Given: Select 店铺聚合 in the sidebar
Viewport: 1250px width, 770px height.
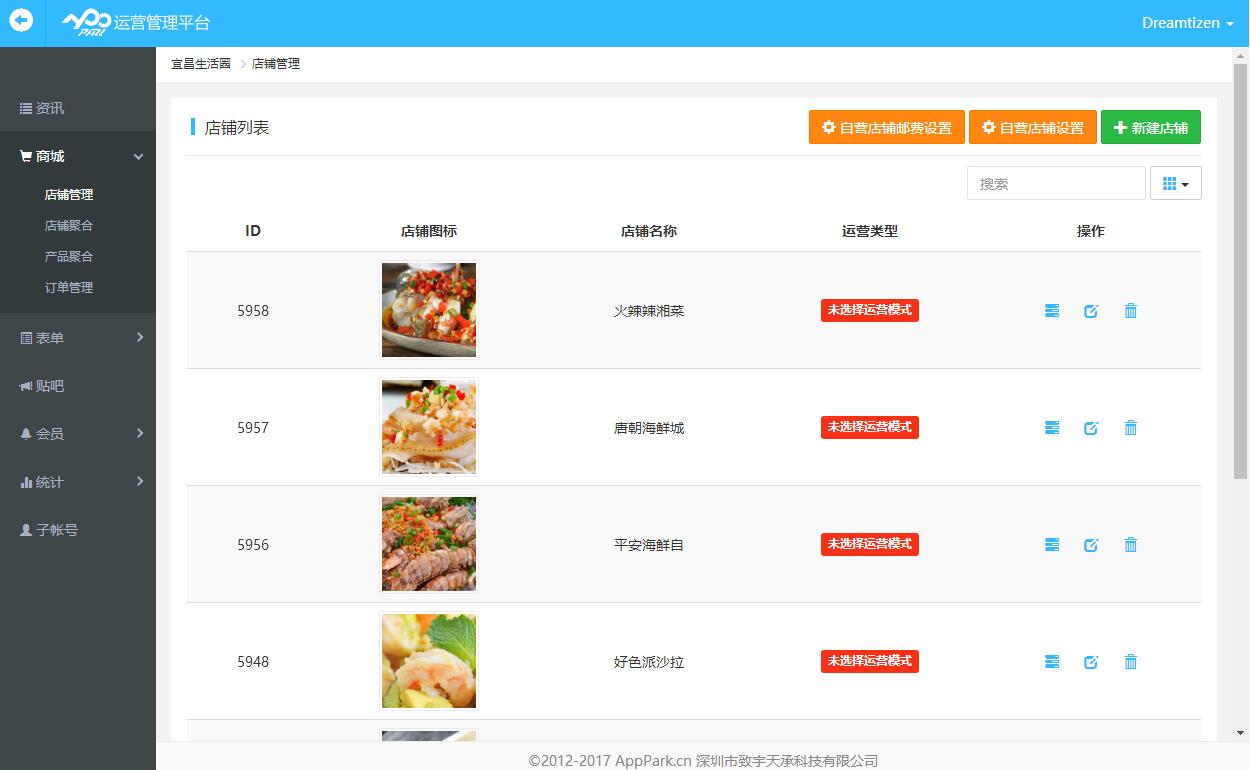Looking at the screenshot, I should tap(69, 226).
